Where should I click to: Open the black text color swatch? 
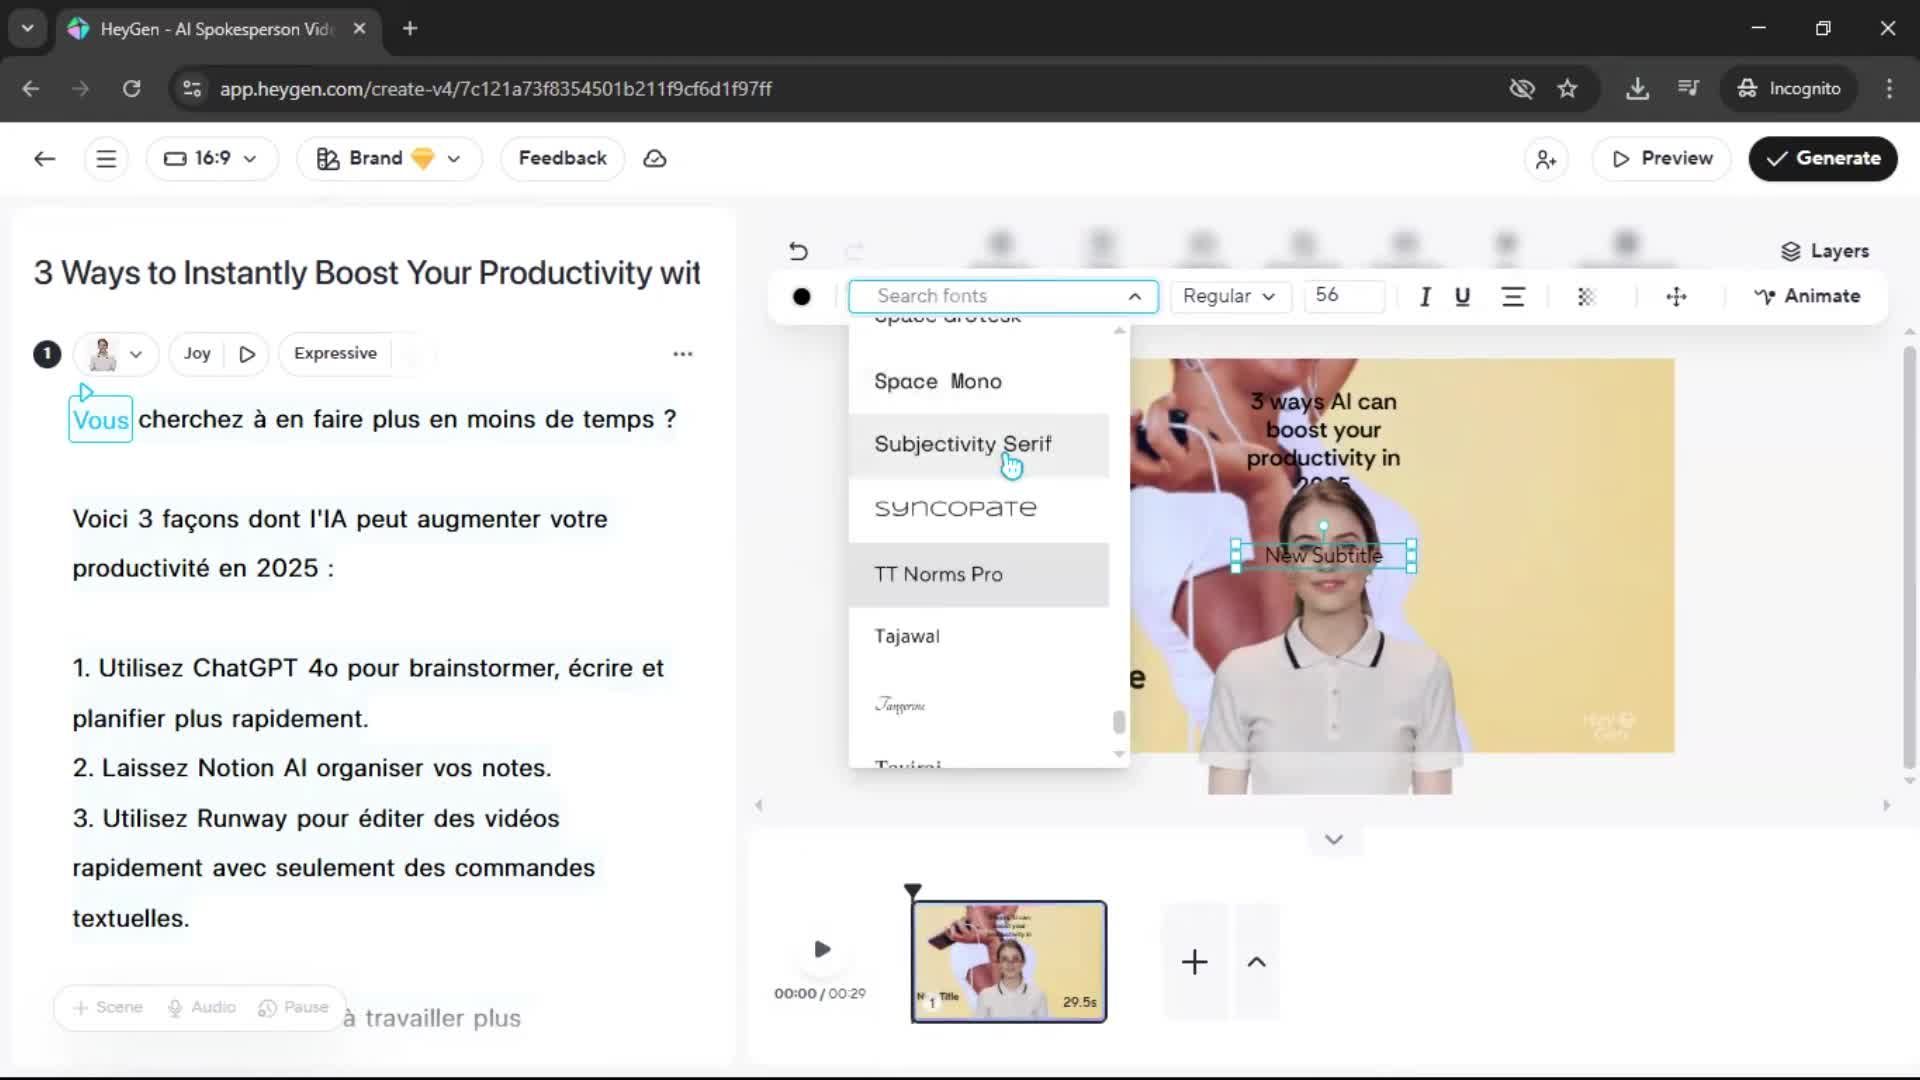pos(801,297)
